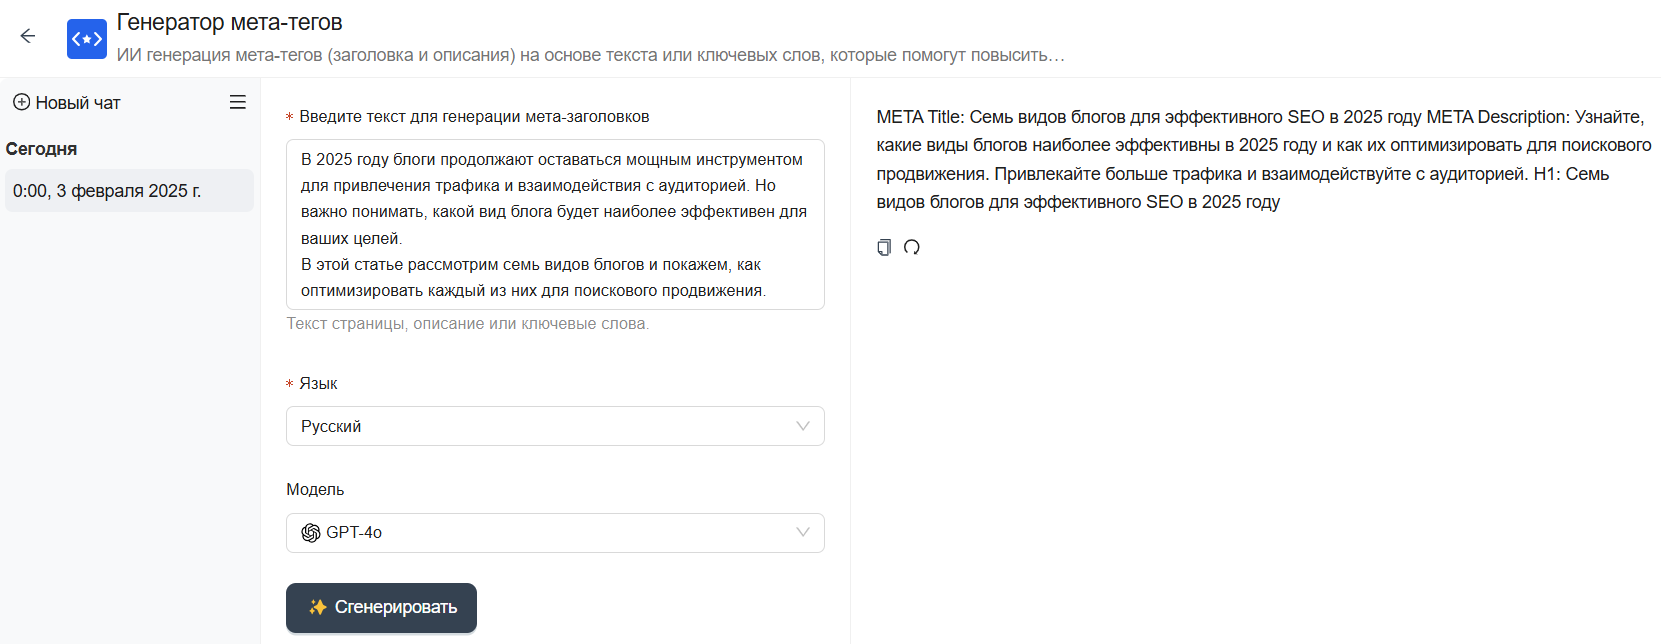Click the plus icon beside Новый чат
1661x644 pixels.
(21, 102)
